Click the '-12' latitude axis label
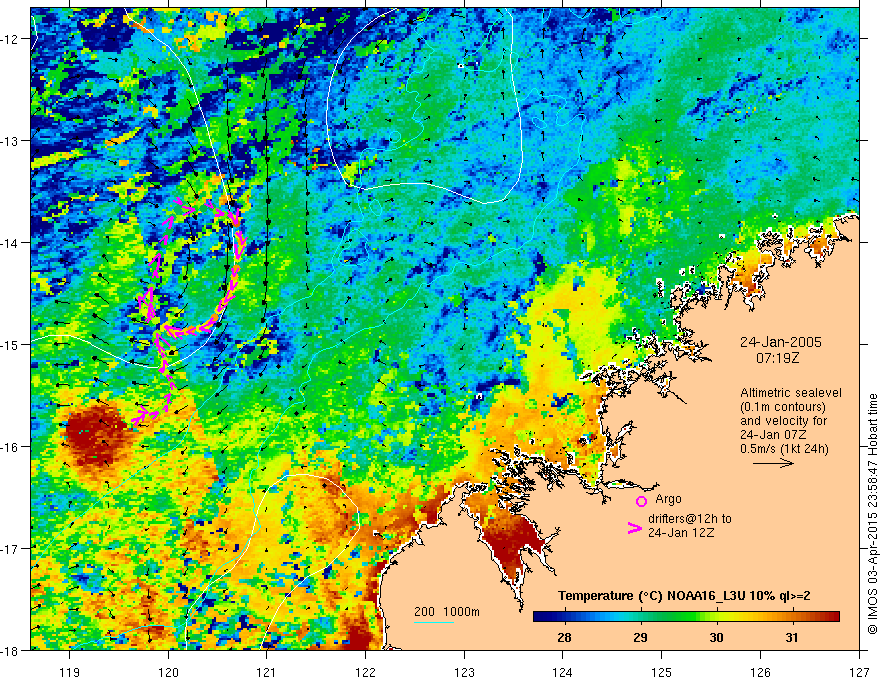The height and width of the screenshot is (680, 880). tap(11, 39)
